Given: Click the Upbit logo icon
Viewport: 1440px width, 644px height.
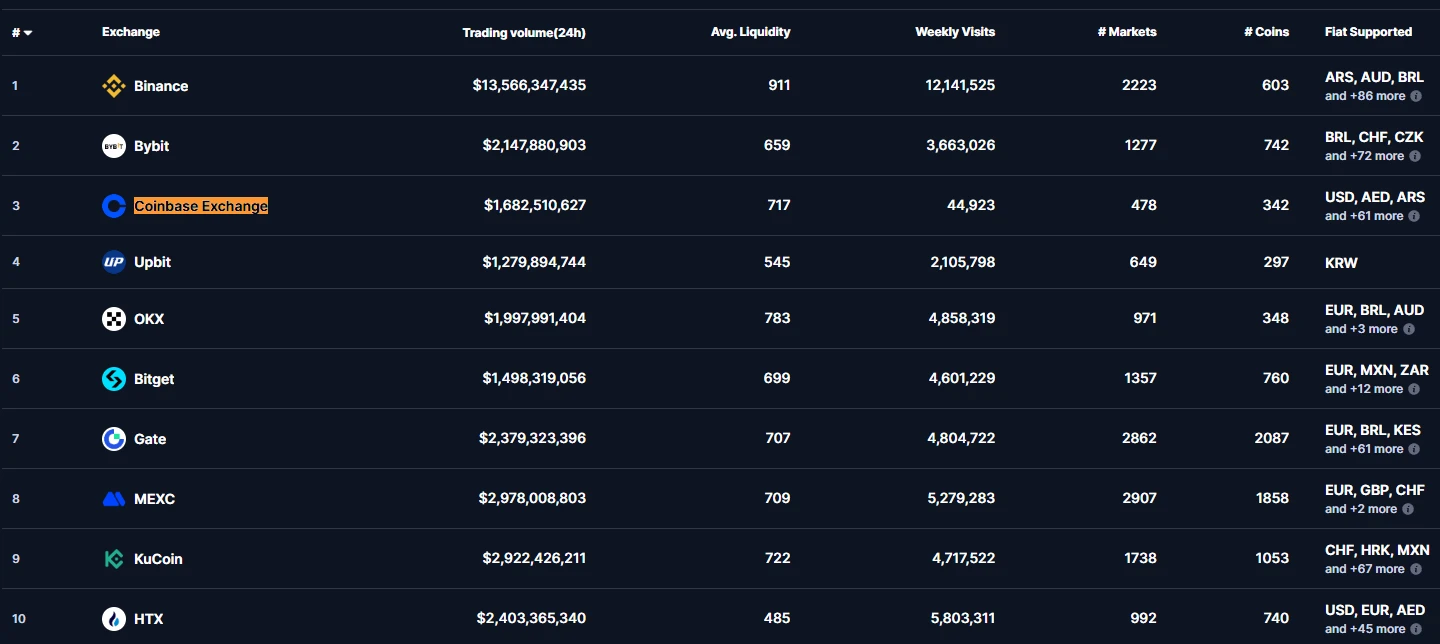Looking at the screenshot, I should point(114,262).
